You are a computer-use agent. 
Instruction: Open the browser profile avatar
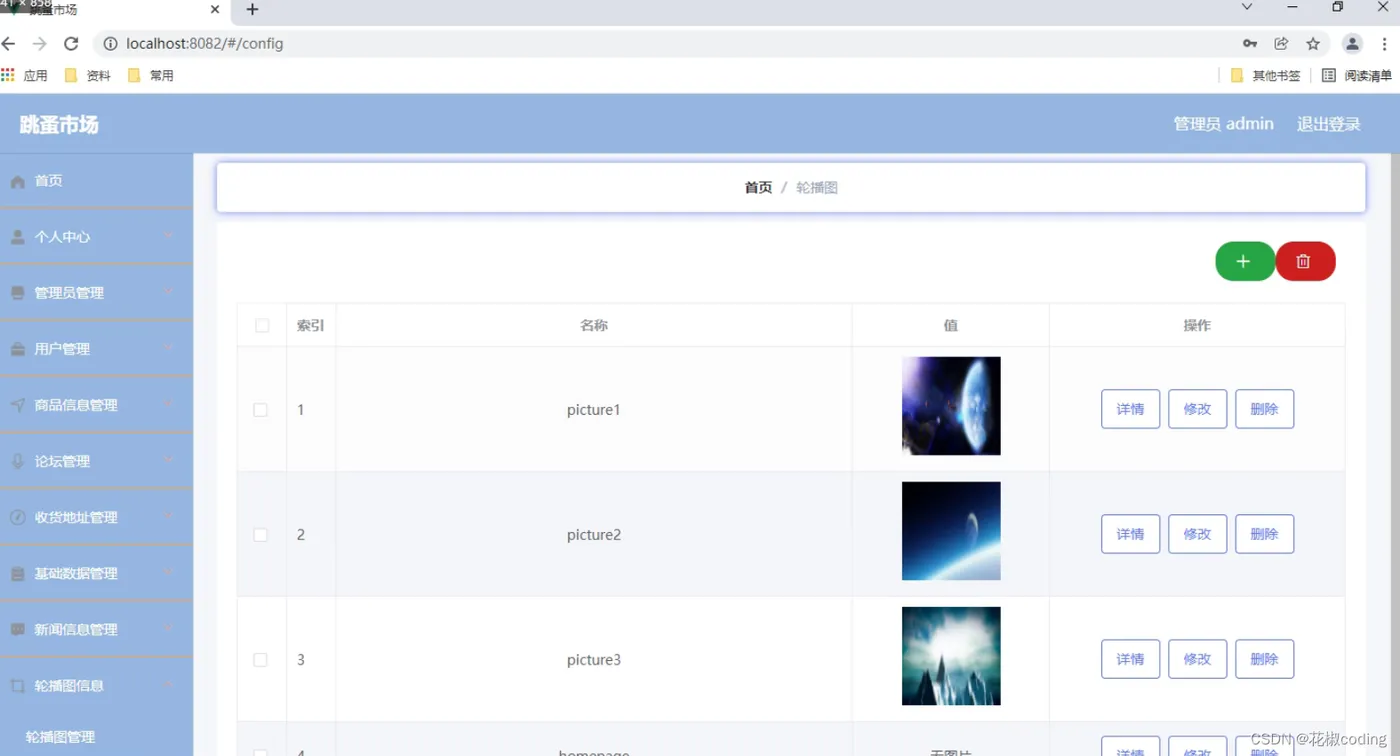(x=1352, y=44)
